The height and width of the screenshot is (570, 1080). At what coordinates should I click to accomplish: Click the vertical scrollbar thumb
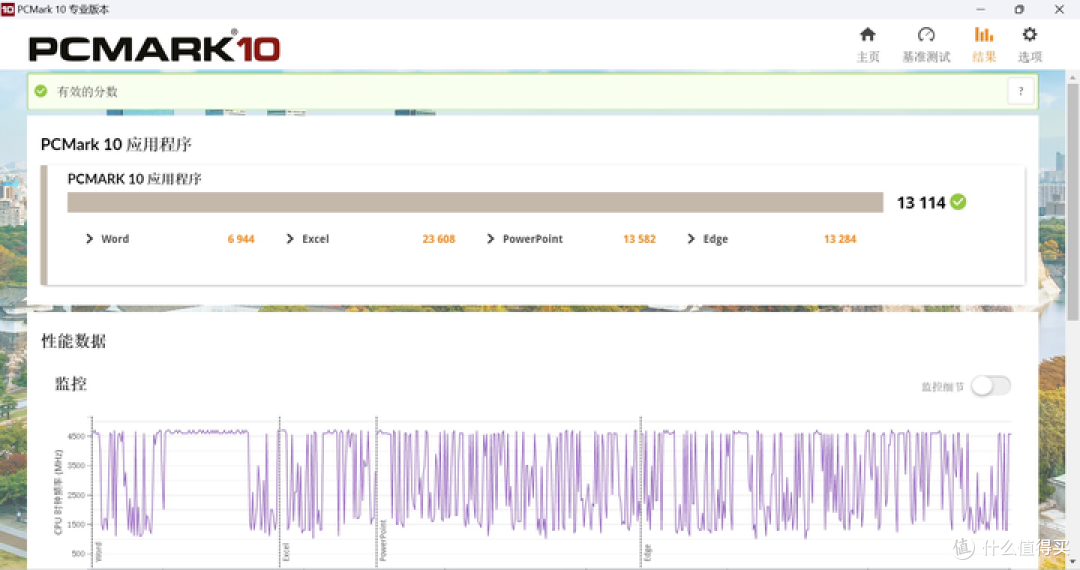pyautogui.click(x=1072, y=202)
